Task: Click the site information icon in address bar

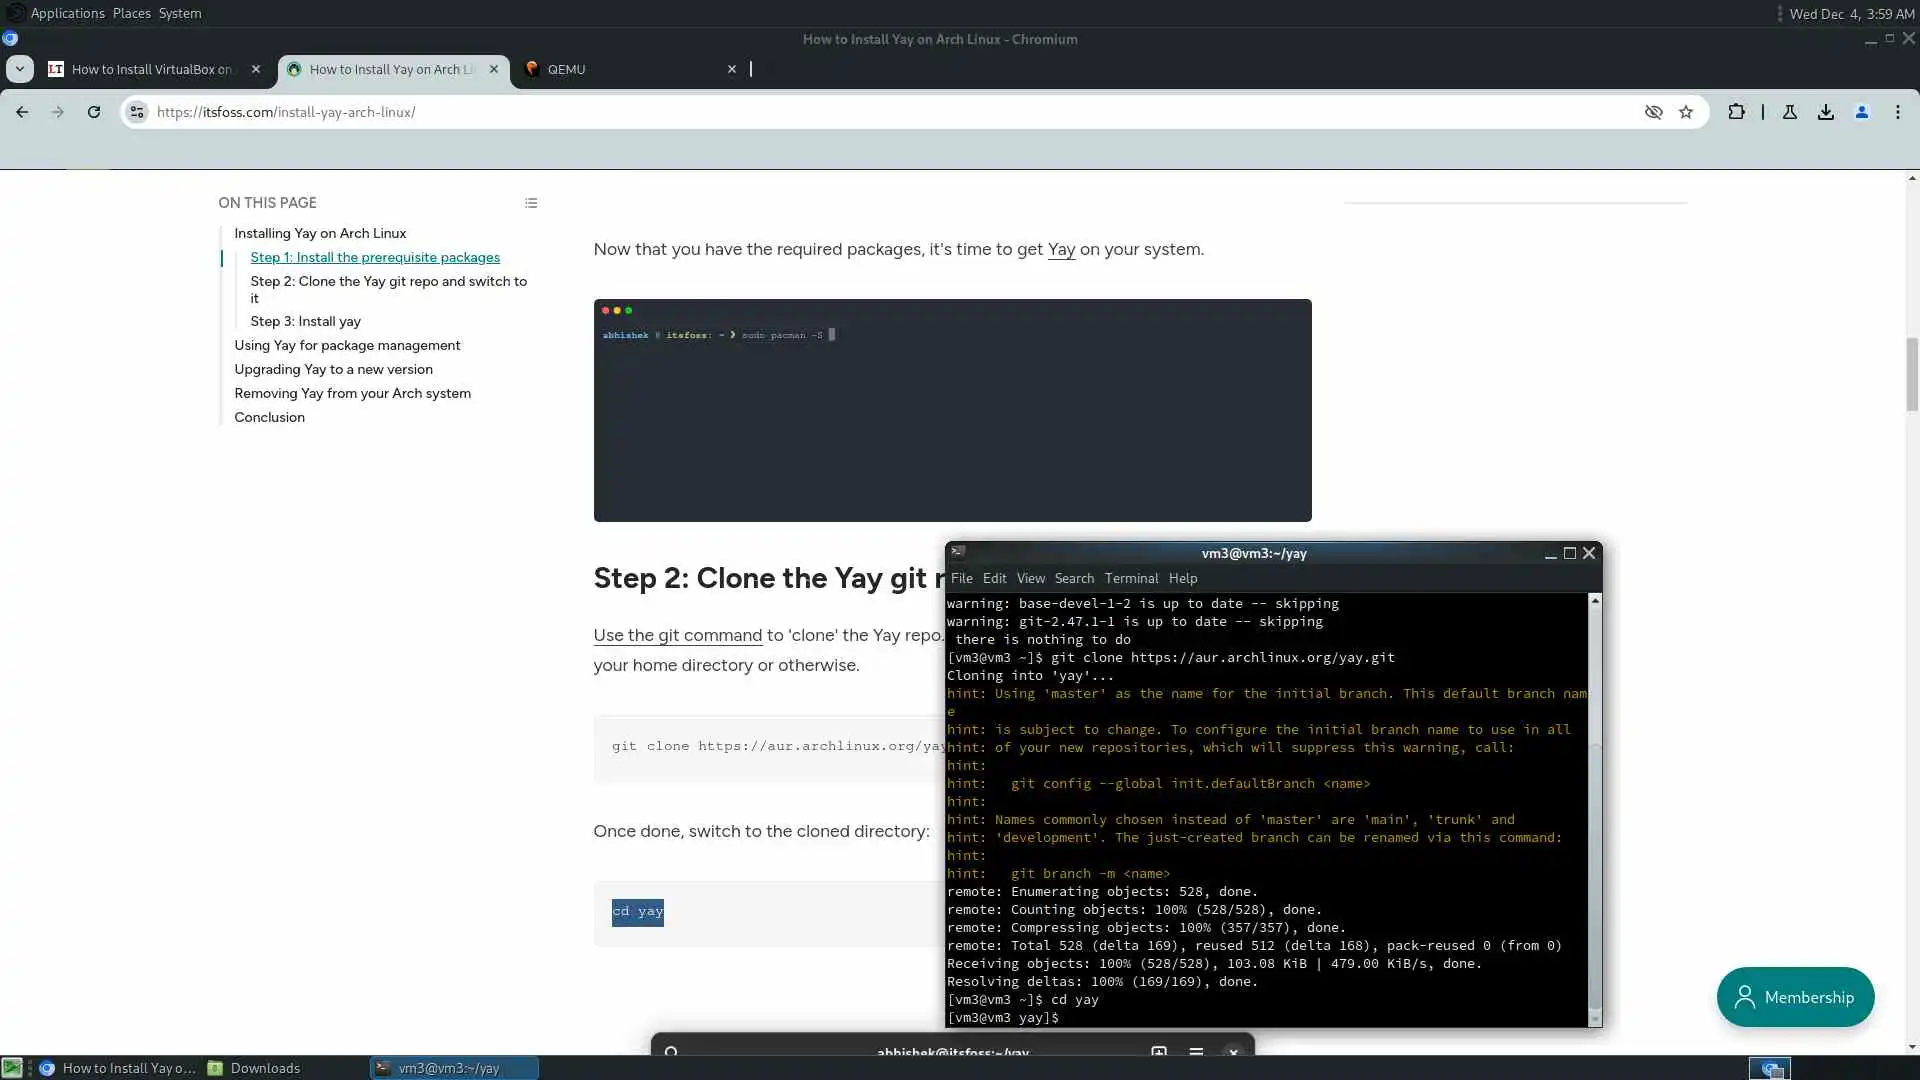Action: tap(137, 112)
